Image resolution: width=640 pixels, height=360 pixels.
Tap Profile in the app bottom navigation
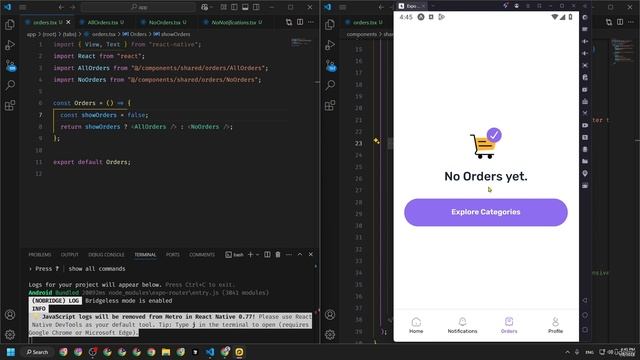(x=555, y=326)
